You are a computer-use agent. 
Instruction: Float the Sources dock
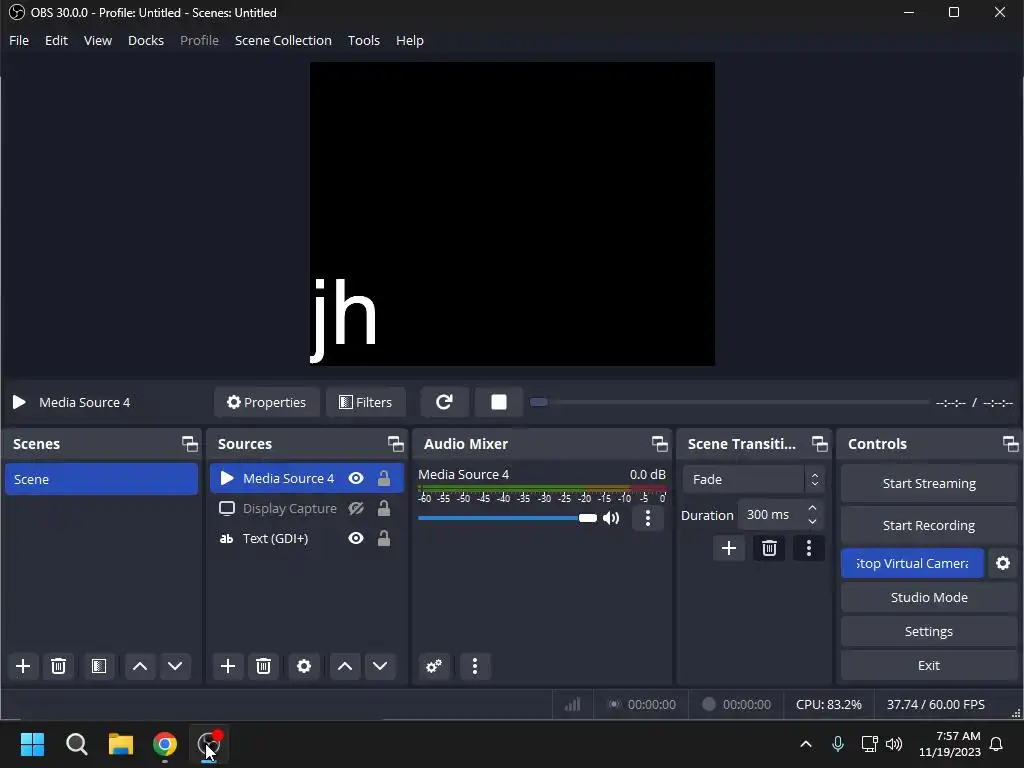[x=395, y=444]
